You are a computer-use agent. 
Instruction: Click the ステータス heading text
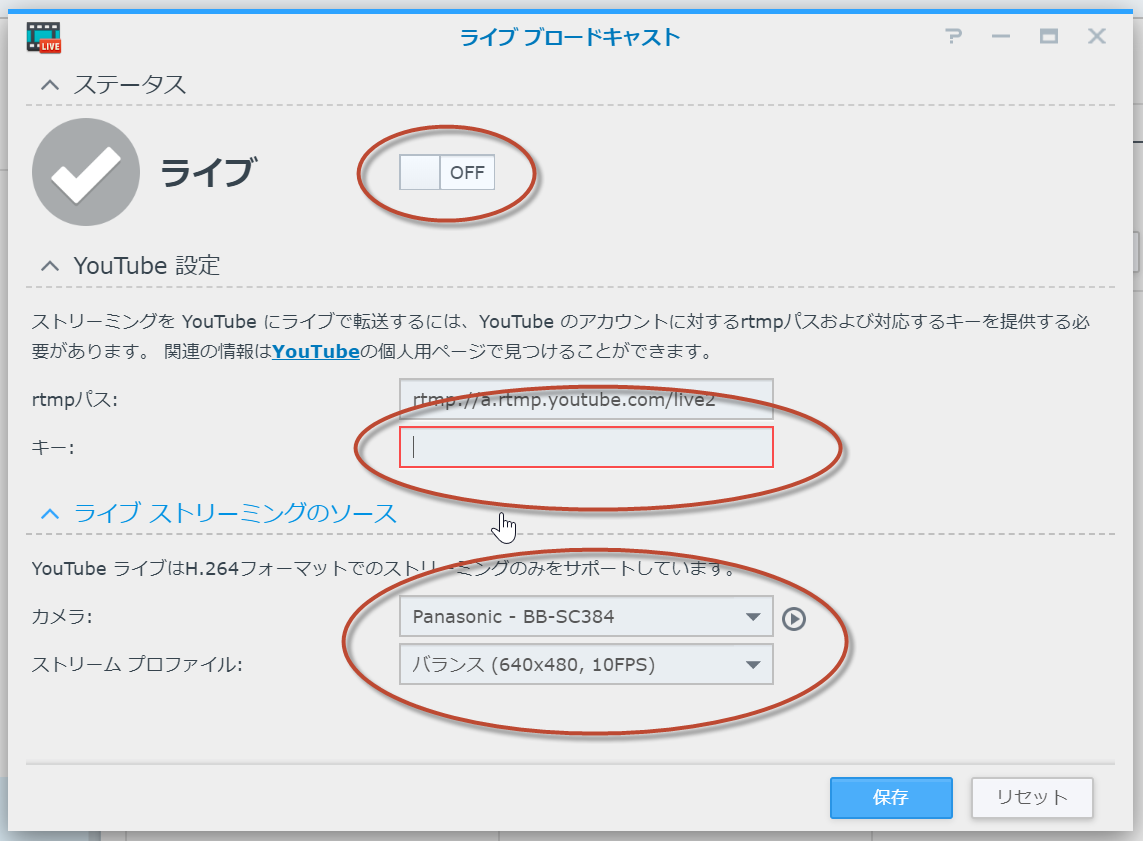click(x=130, y=85)
